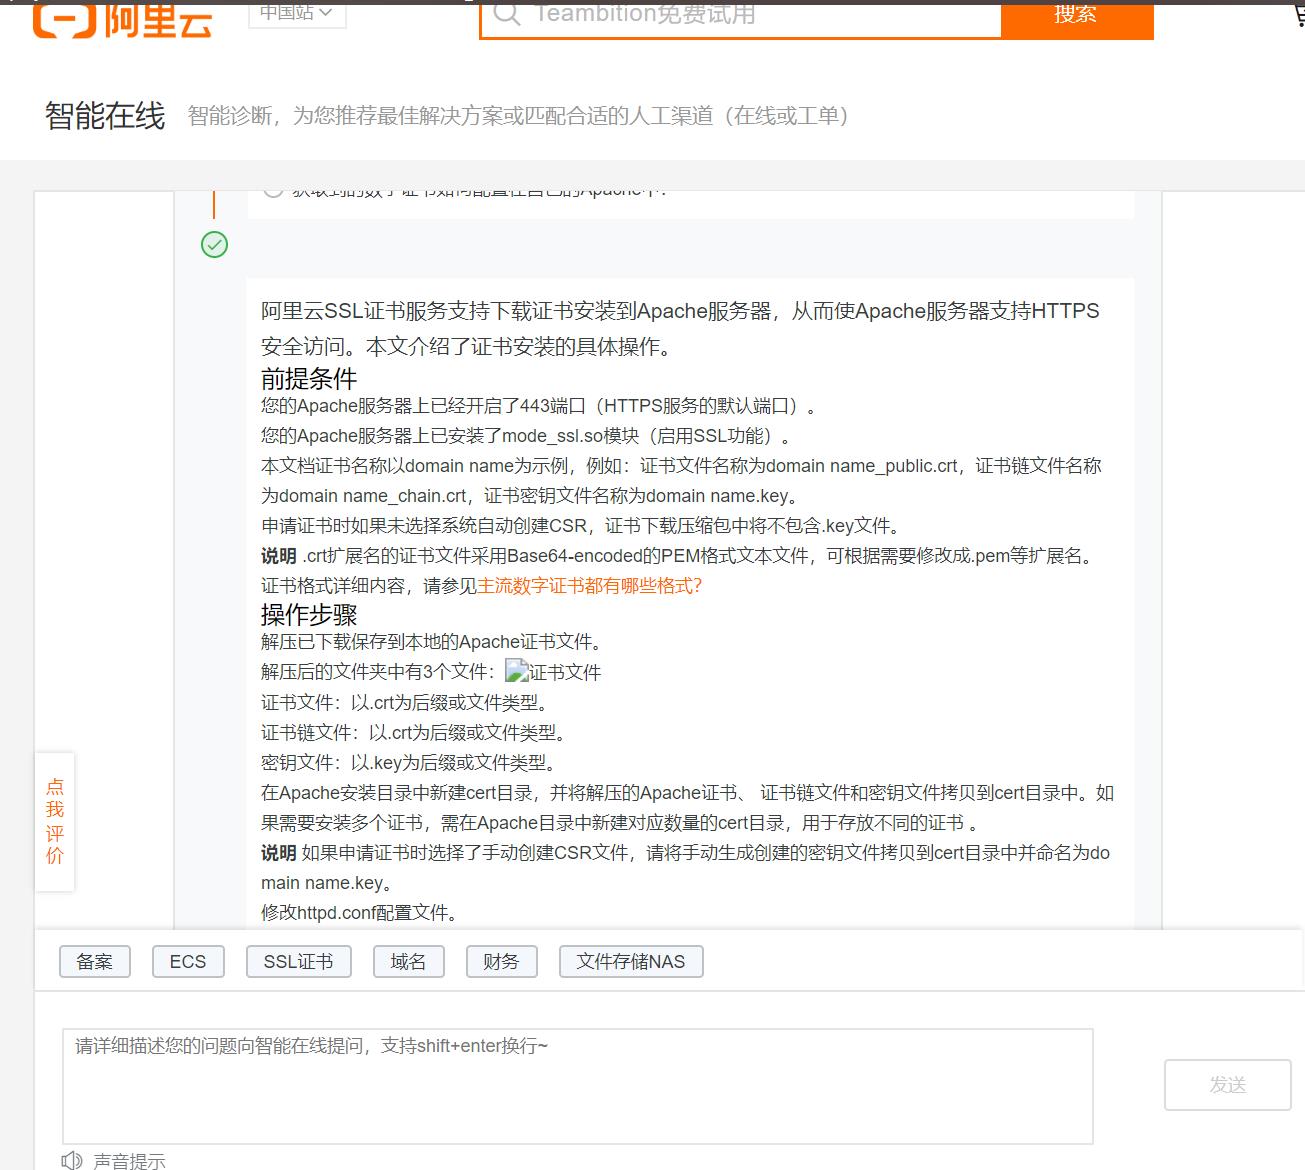1305x1170 pixels.
Task: Click the line 修改httpd.conf配置文件。
Action: pyautogui.click(x=360, y=912)
